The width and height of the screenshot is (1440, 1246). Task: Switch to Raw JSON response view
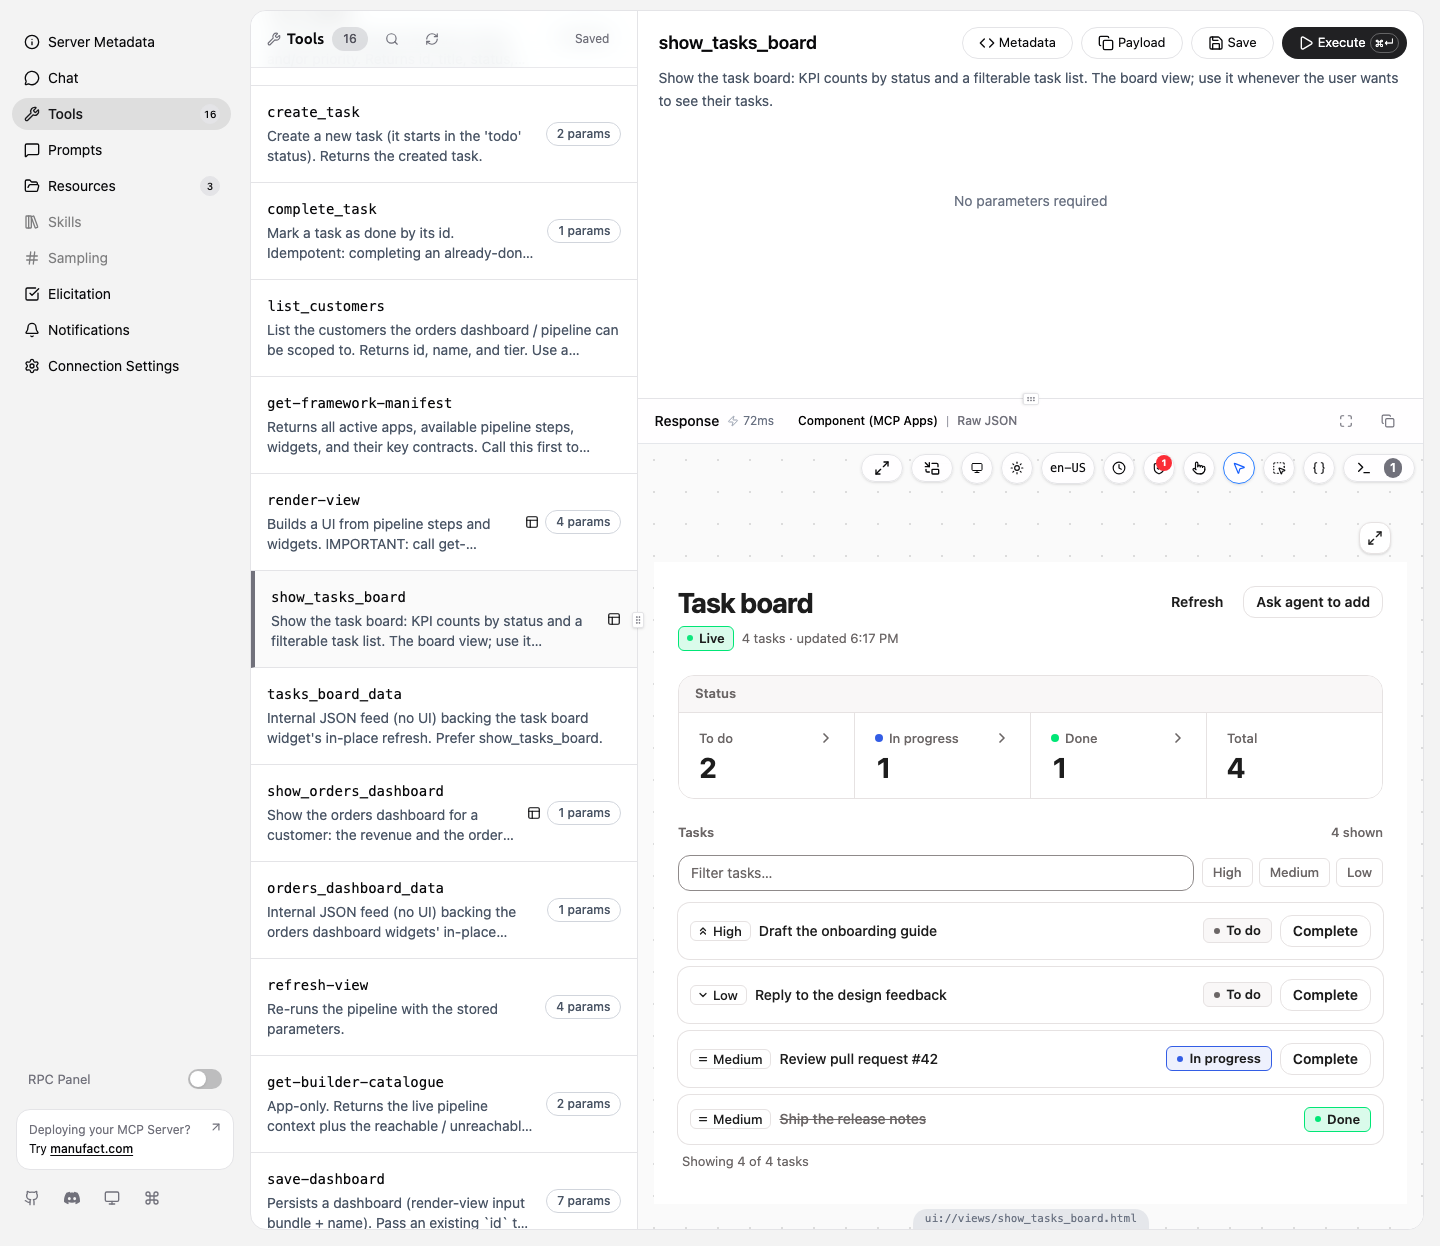click(x=987, y=421)
